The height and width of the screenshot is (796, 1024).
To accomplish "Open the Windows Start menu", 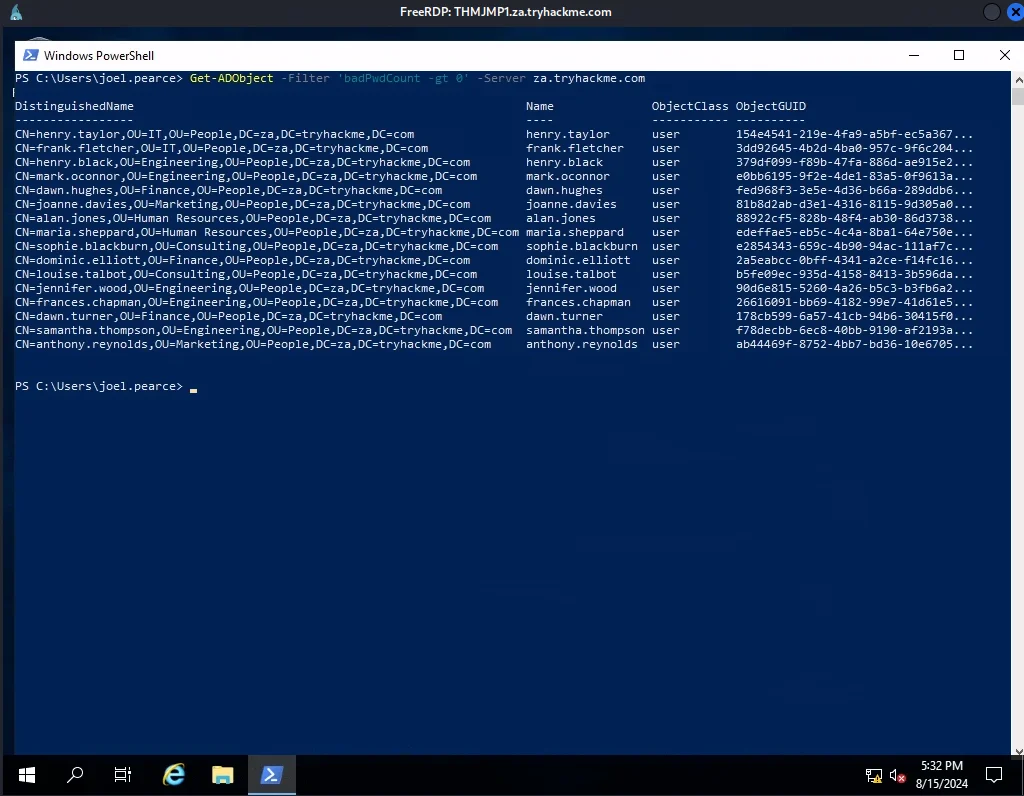I will [27, 775].
